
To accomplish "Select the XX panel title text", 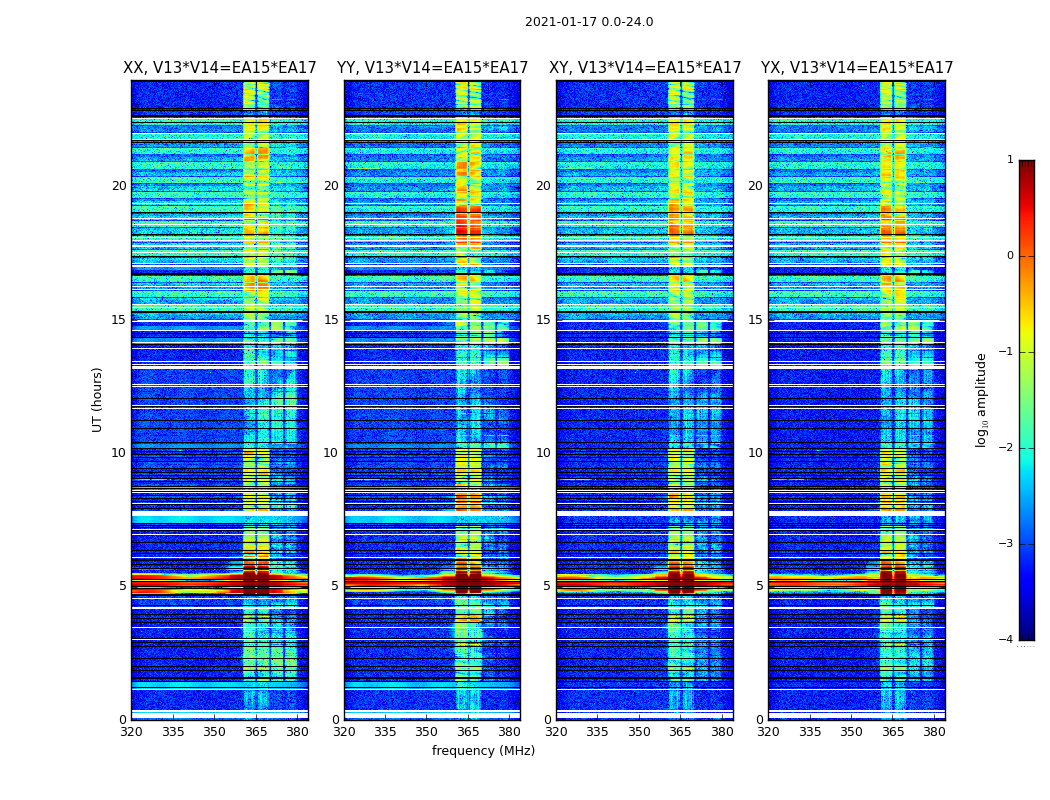I will click(219, 68).
